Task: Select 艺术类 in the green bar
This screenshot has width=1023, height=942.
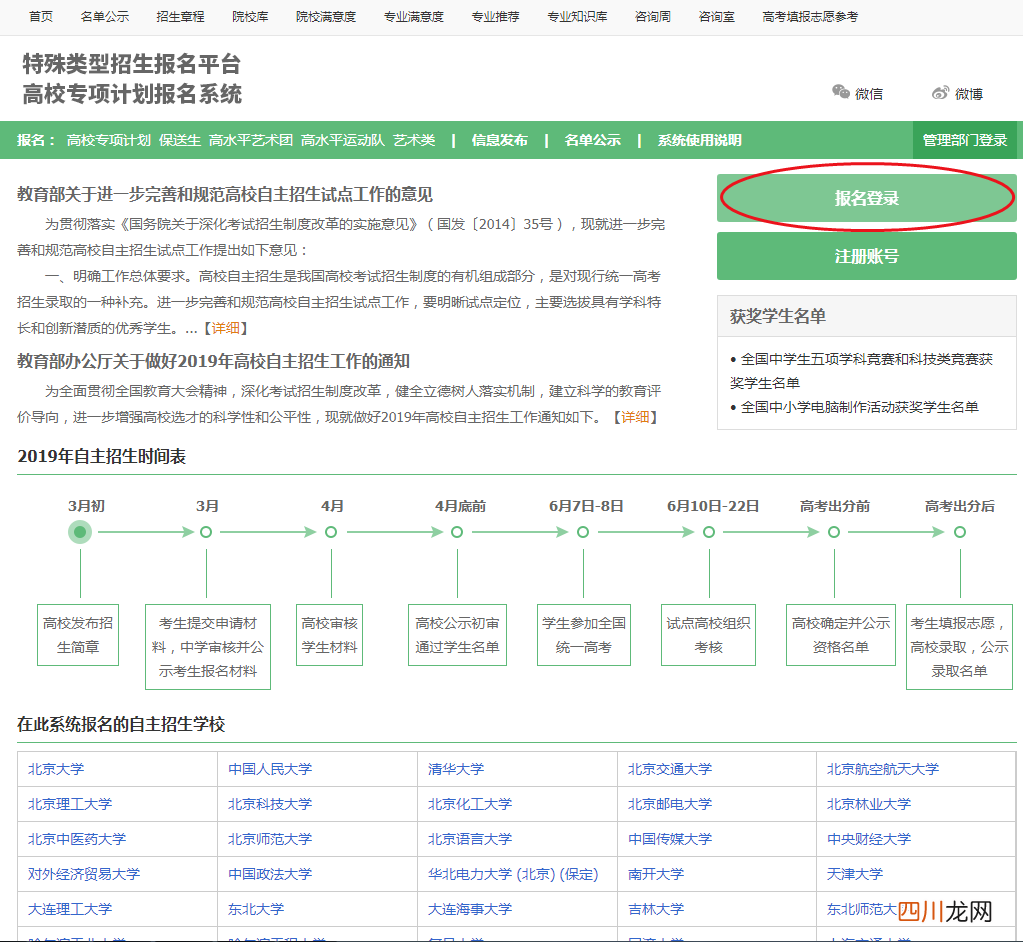Action: point(414,140)
